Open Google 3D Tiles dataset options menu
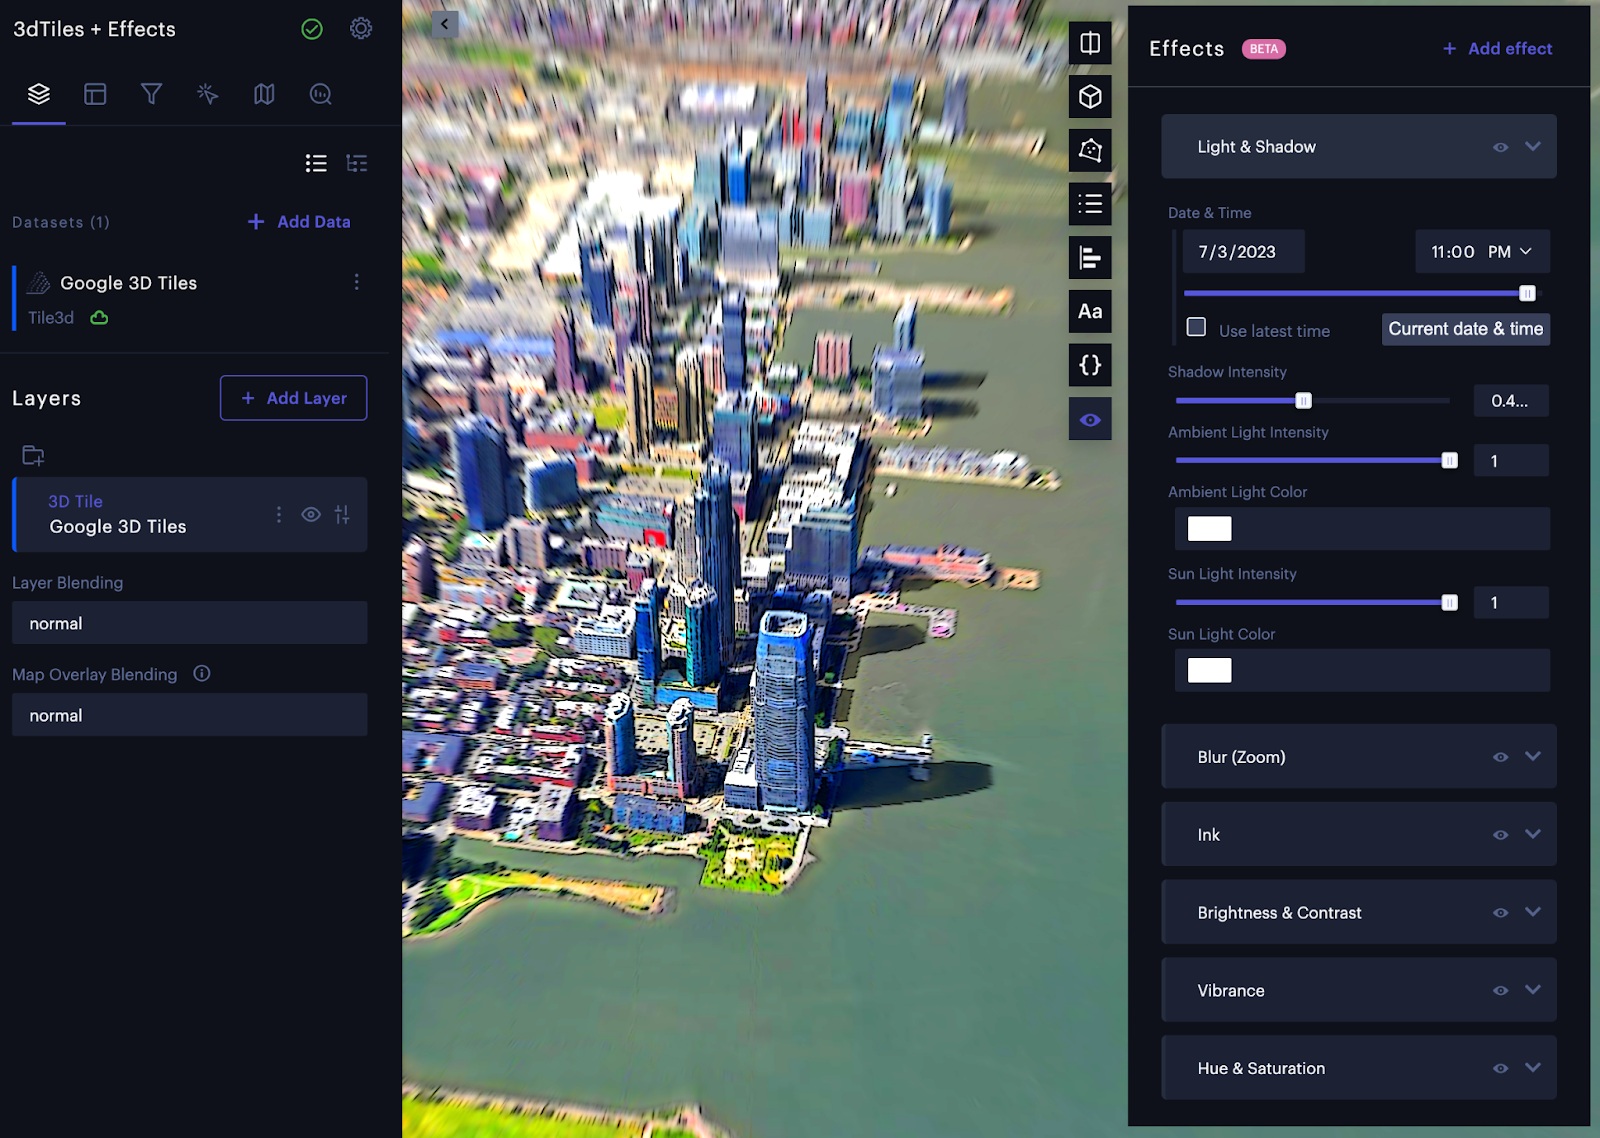The height and width of the screenshot is (1138, 1600). 357,283
